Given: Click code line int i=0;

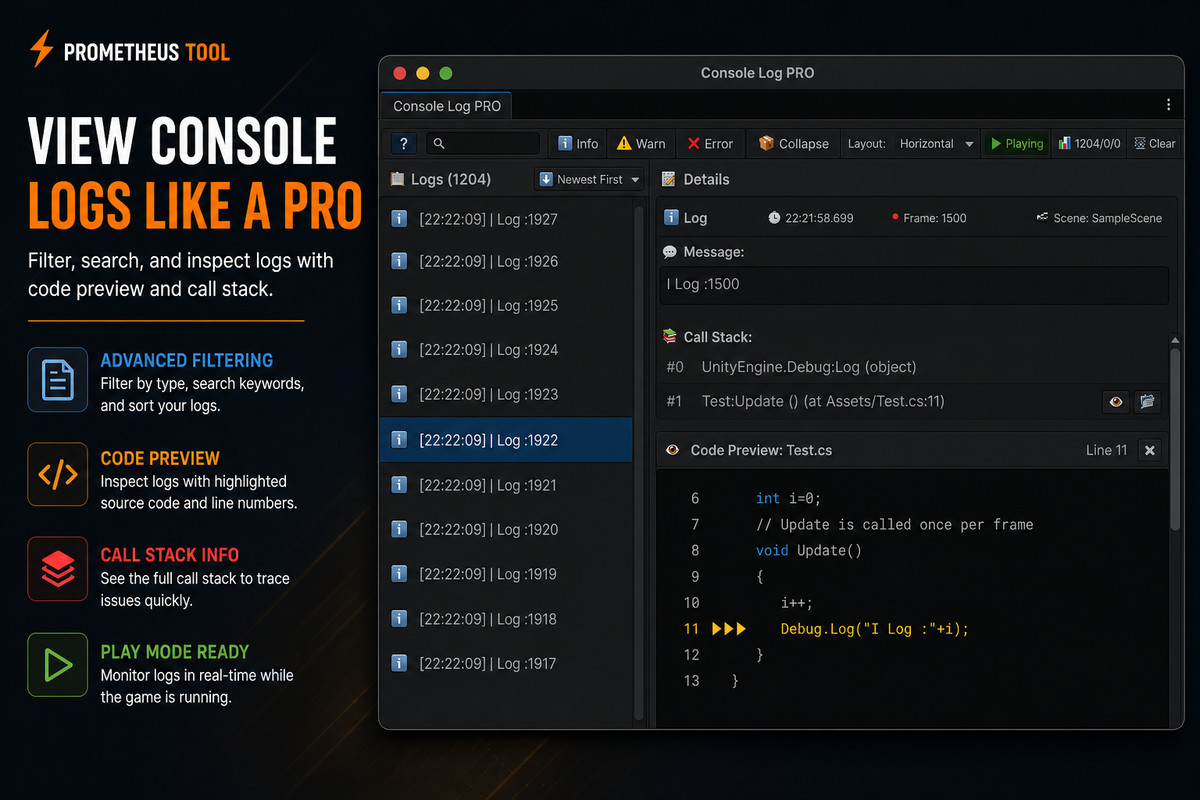Looking at the screenshot, I should click(x=788, y=498).
